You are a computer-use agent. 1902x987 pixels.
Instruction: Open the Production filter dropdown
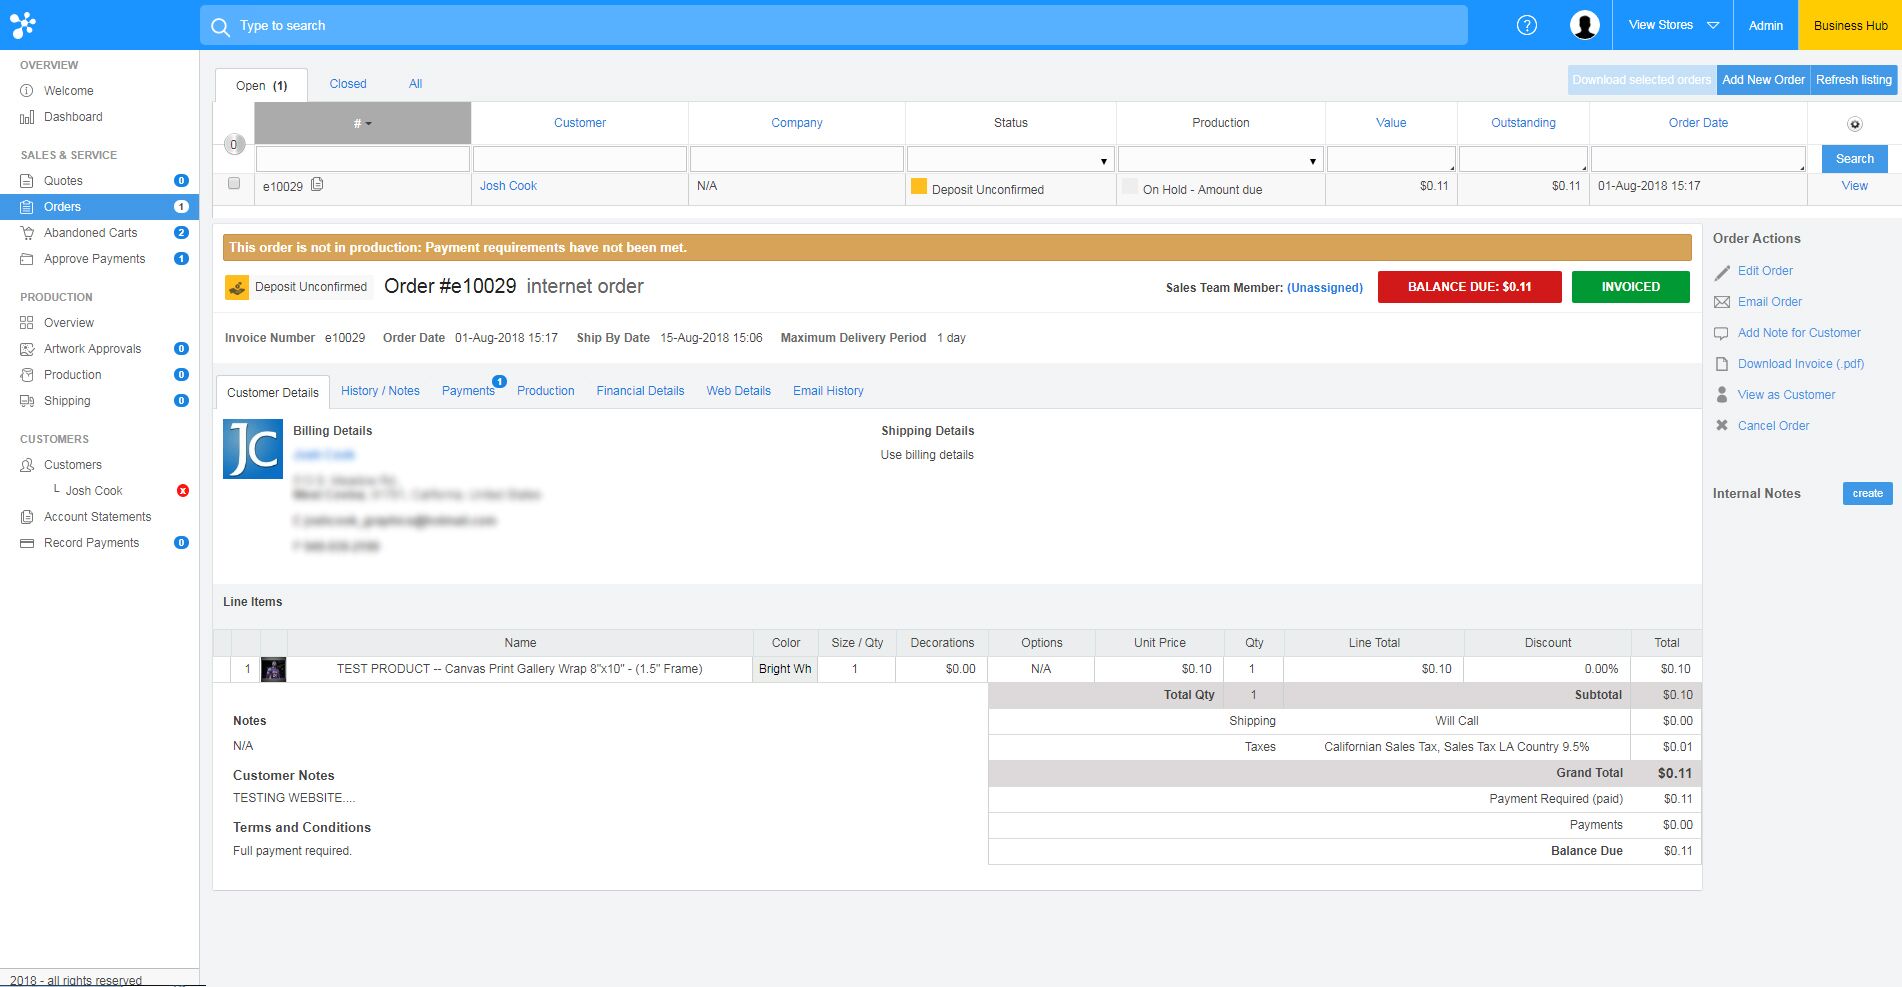1220,160
